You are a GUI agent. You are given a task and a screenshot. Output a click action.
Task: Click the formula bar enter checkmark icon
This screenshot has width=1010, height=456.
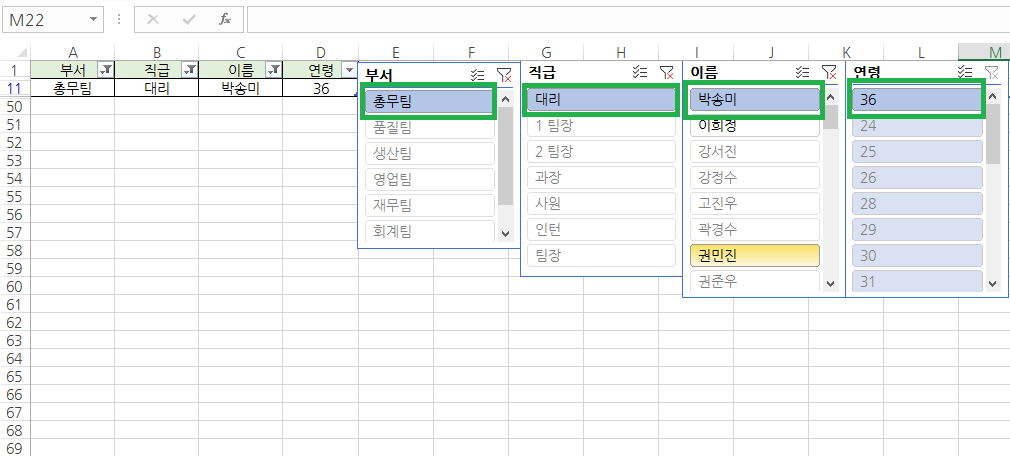coord(189,19)
